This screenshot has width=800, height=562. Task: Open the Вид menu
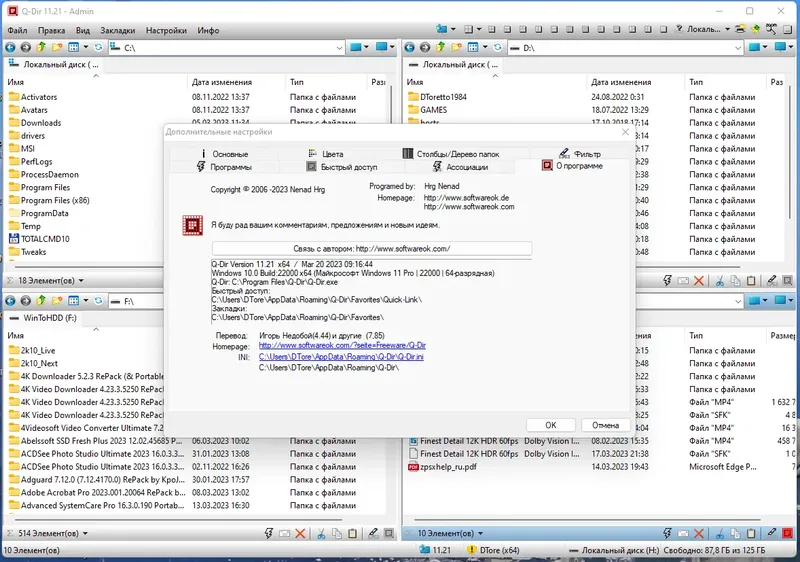point(83,30)
